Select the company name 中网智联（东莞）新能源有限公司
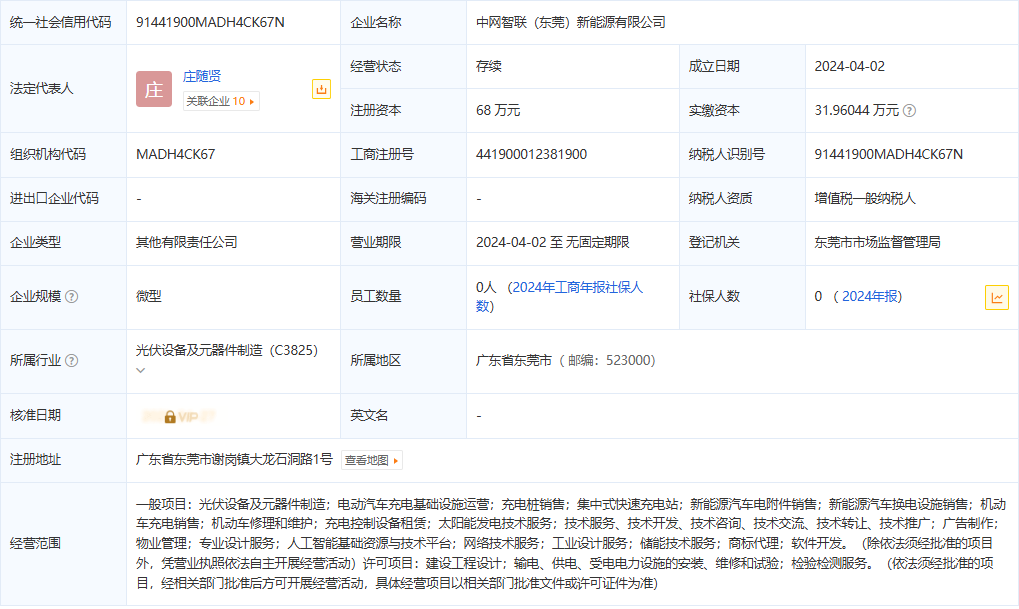1019x609 pixels. pos(571,22)
